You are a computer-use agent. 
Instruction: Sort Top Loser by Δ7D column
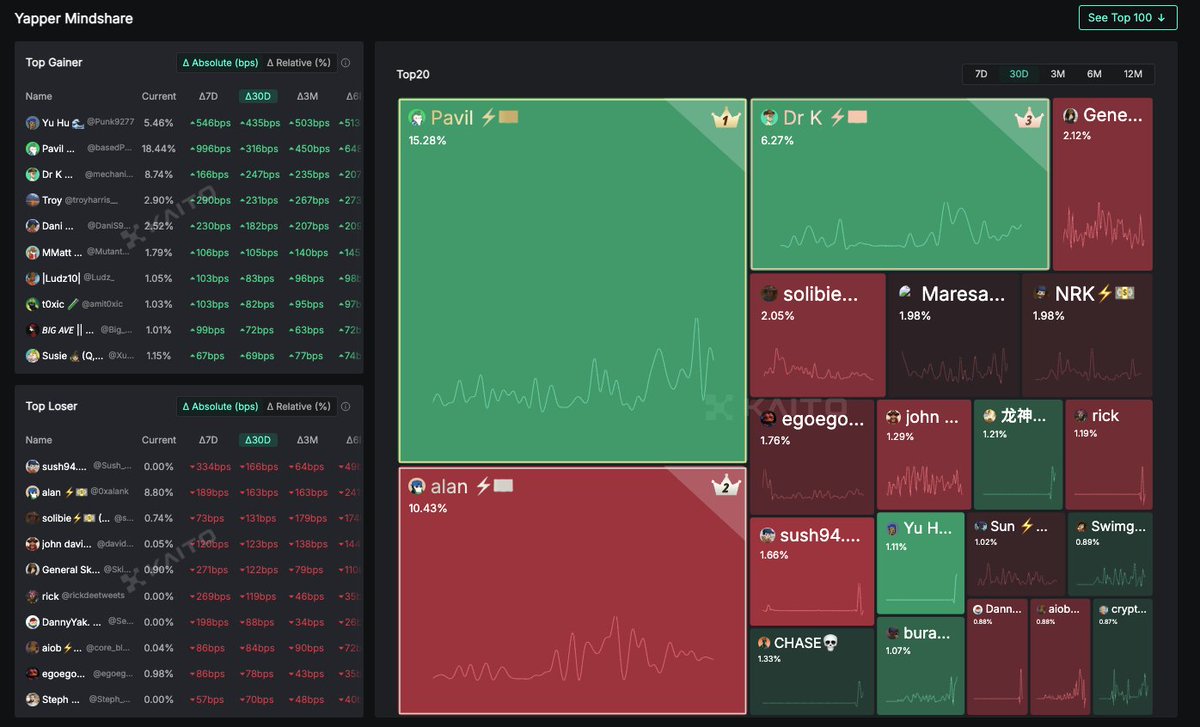pyautogui.click(x=208, y=440)
